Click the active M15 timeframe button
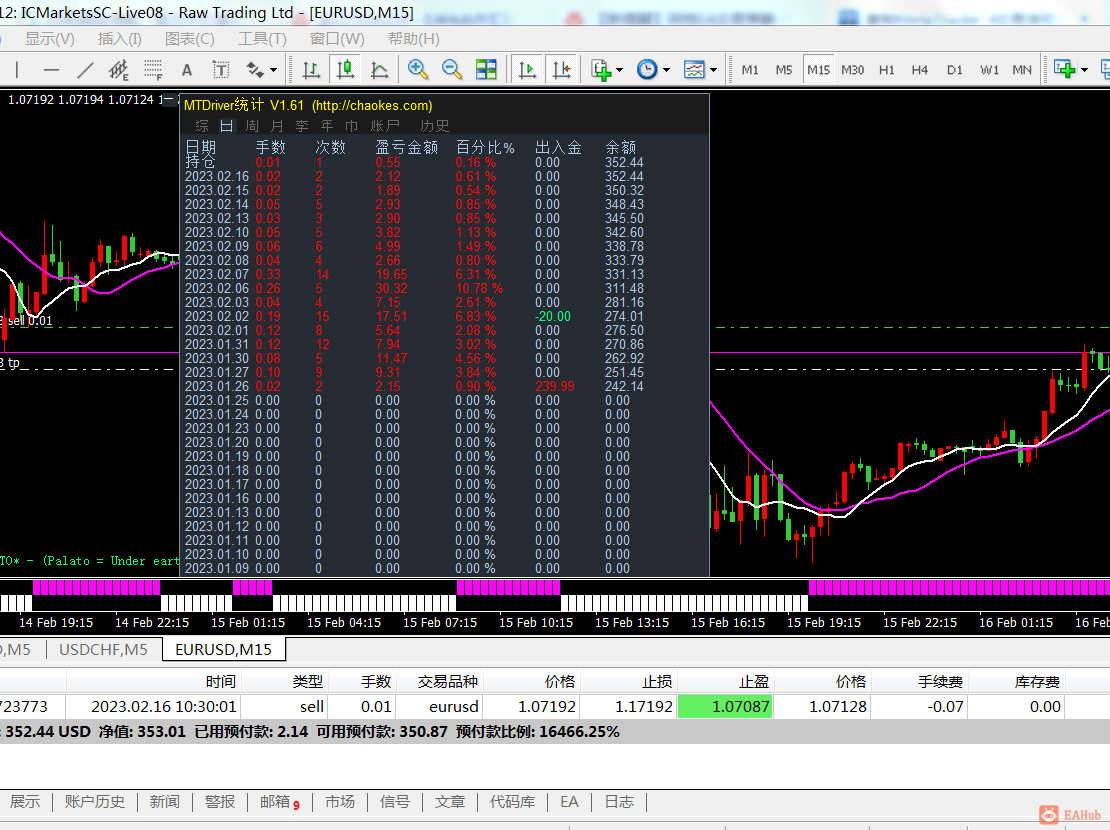1110x830 pixels. pos(818,69)
